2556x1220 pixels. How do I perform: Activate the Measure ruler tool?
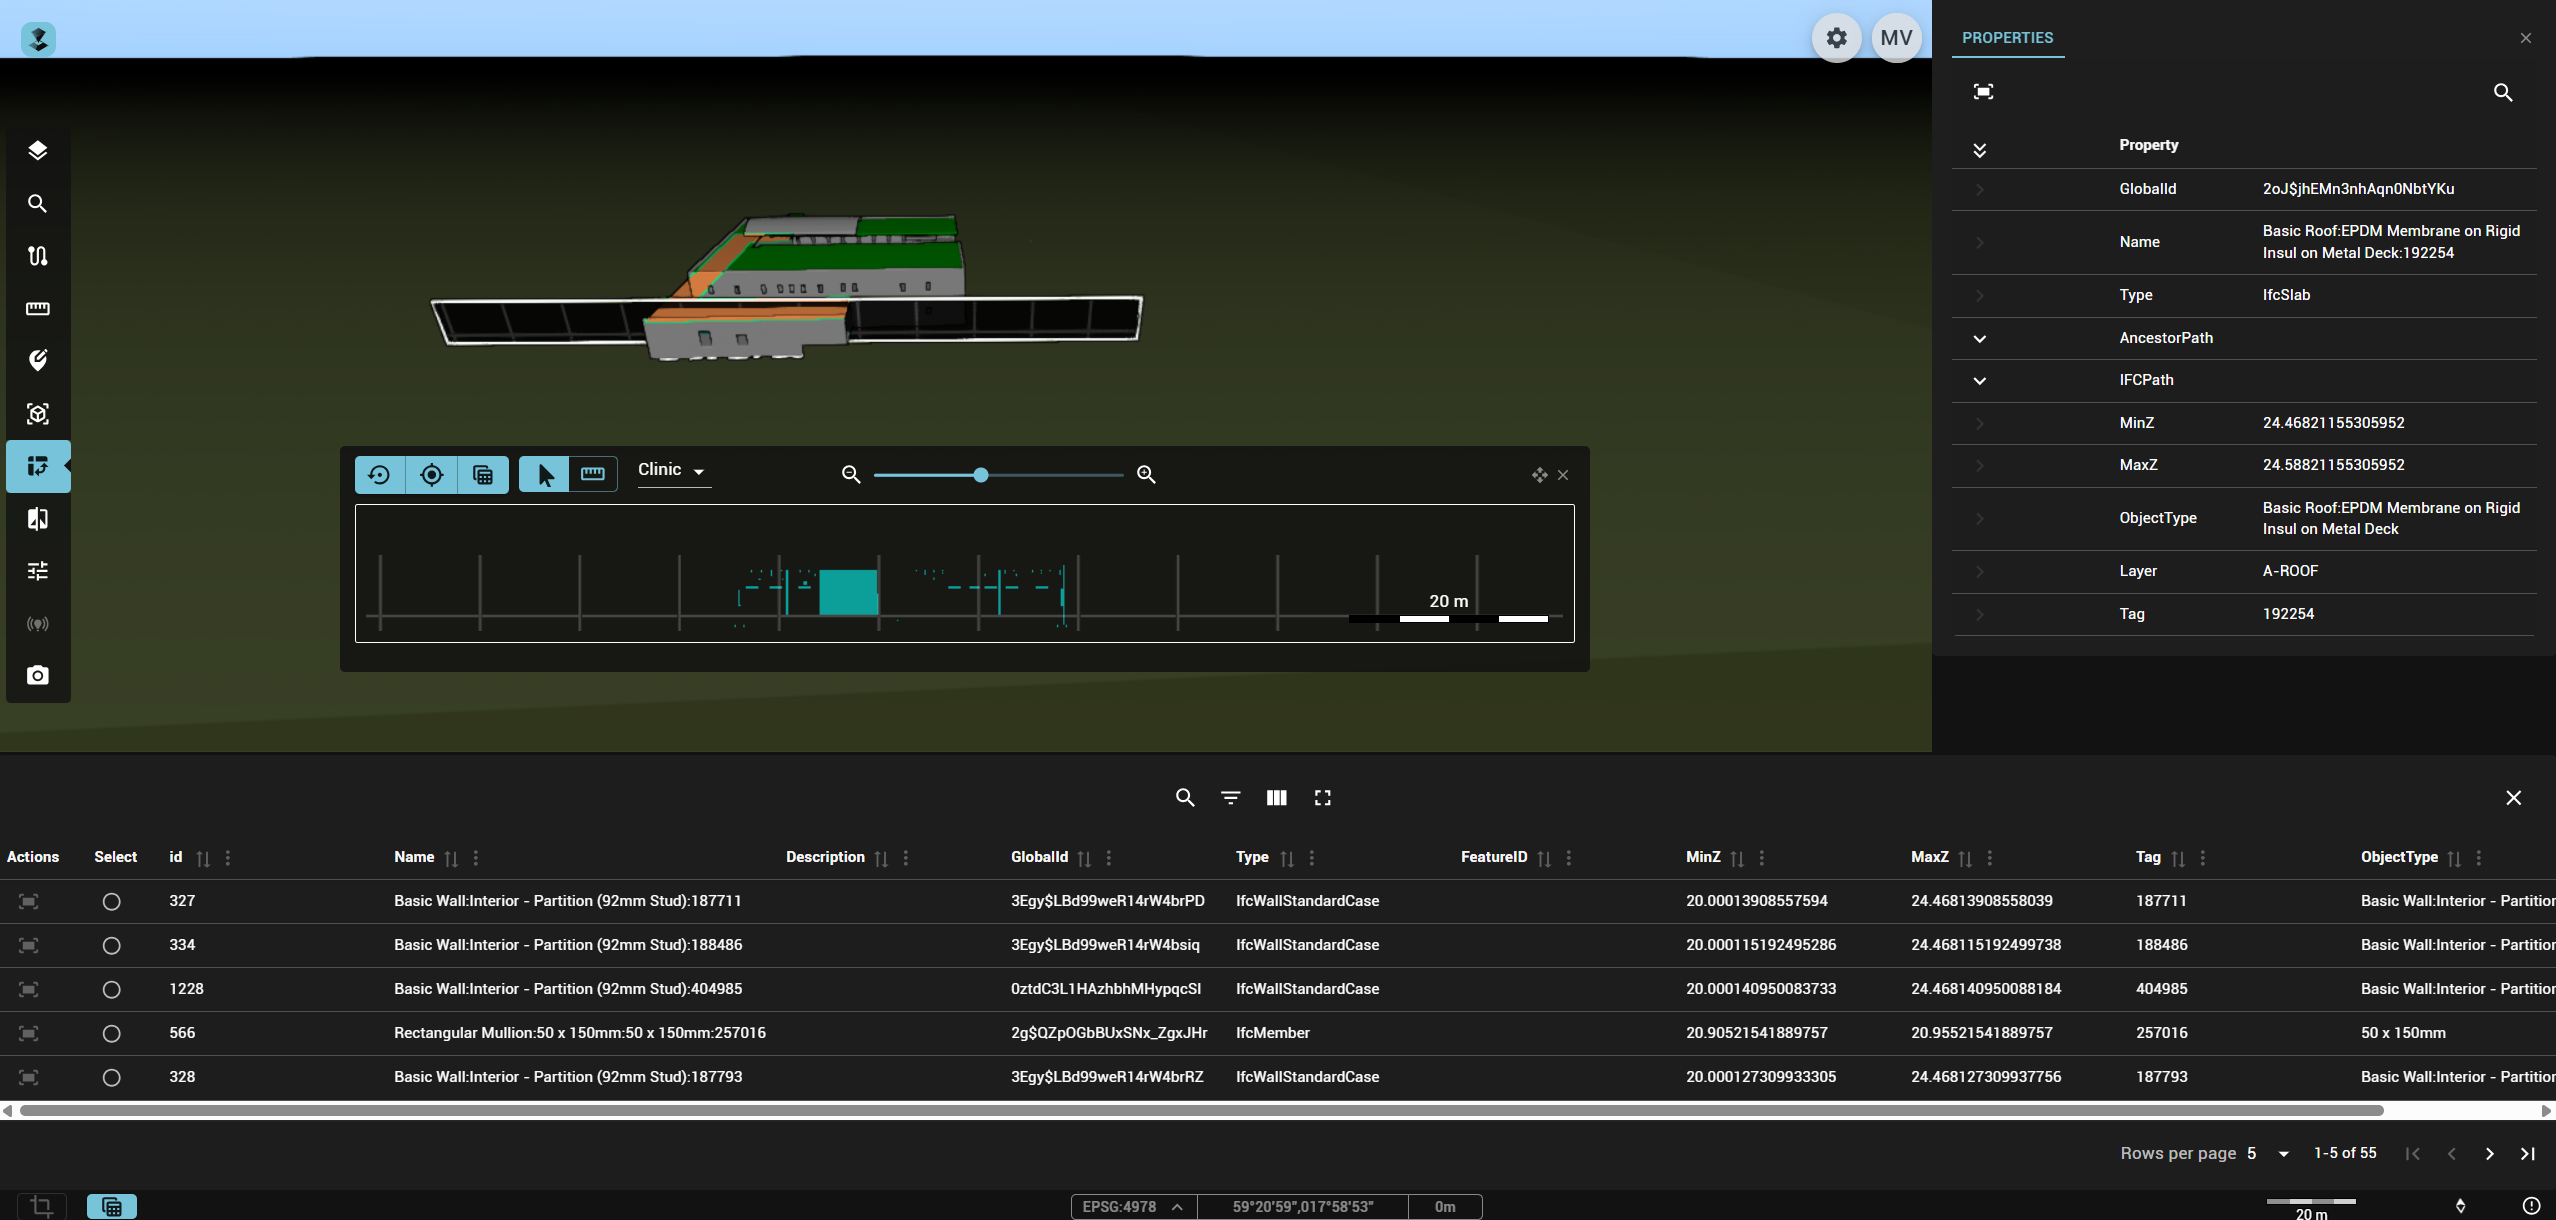(x=38, y=310)
